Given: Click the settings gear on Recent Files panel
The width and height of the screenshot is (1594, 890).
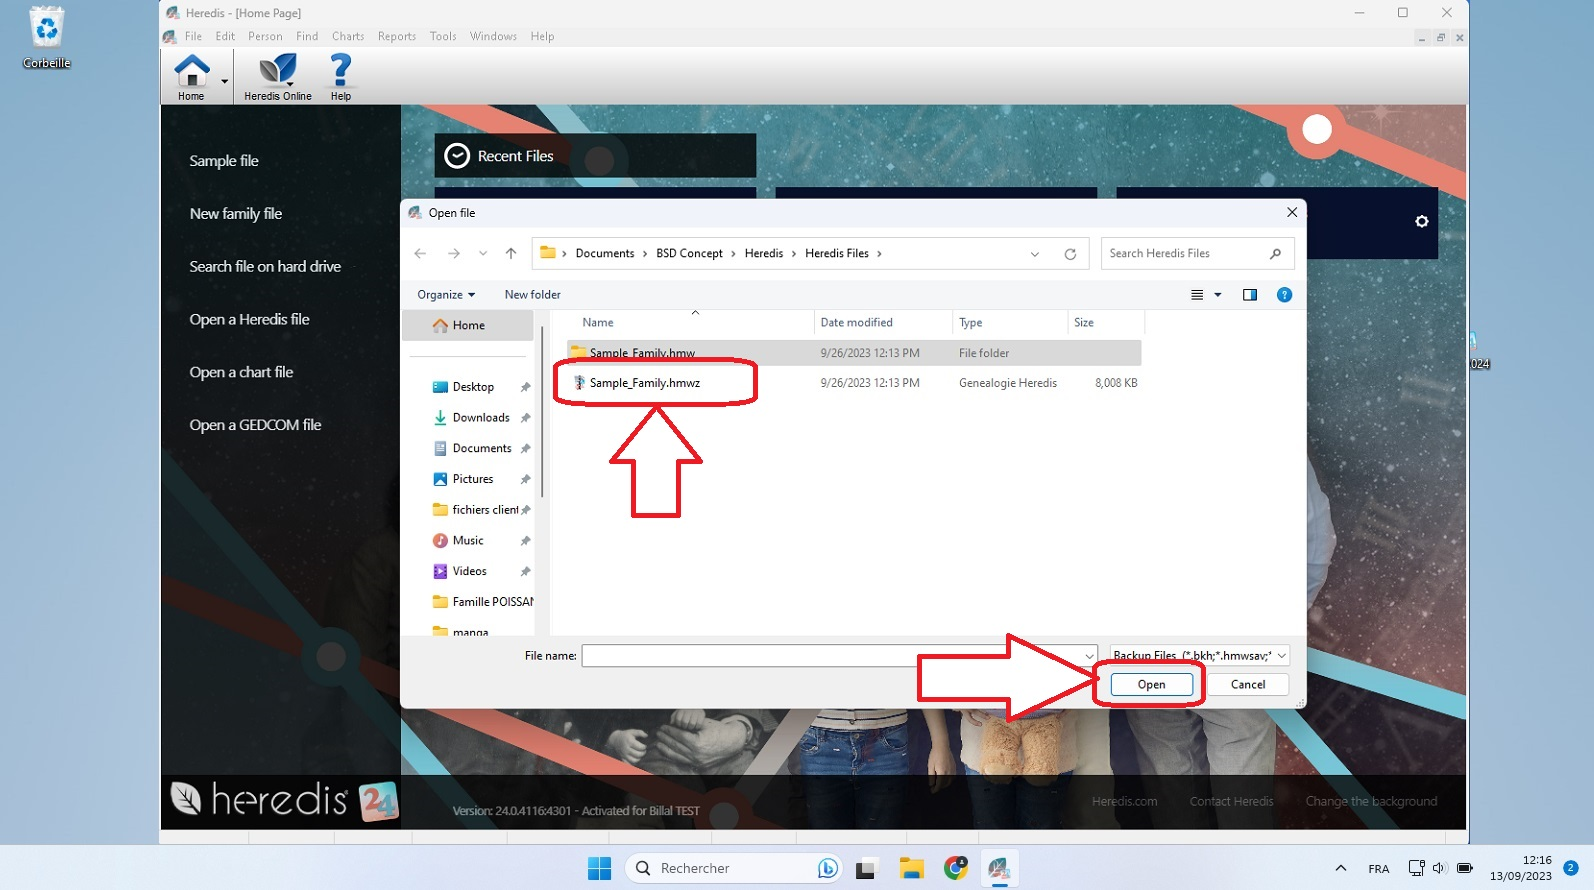Looking at the screenshot, I should (x=1421, y=222).
